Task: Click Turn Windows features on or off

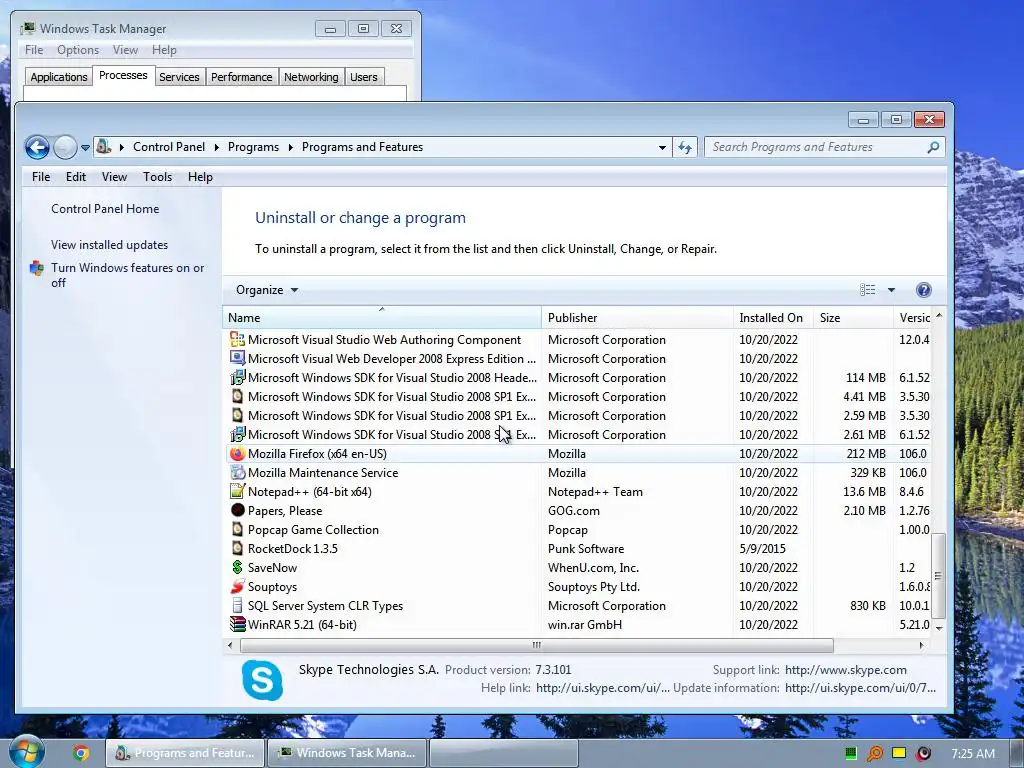Action: click(128, 275)
